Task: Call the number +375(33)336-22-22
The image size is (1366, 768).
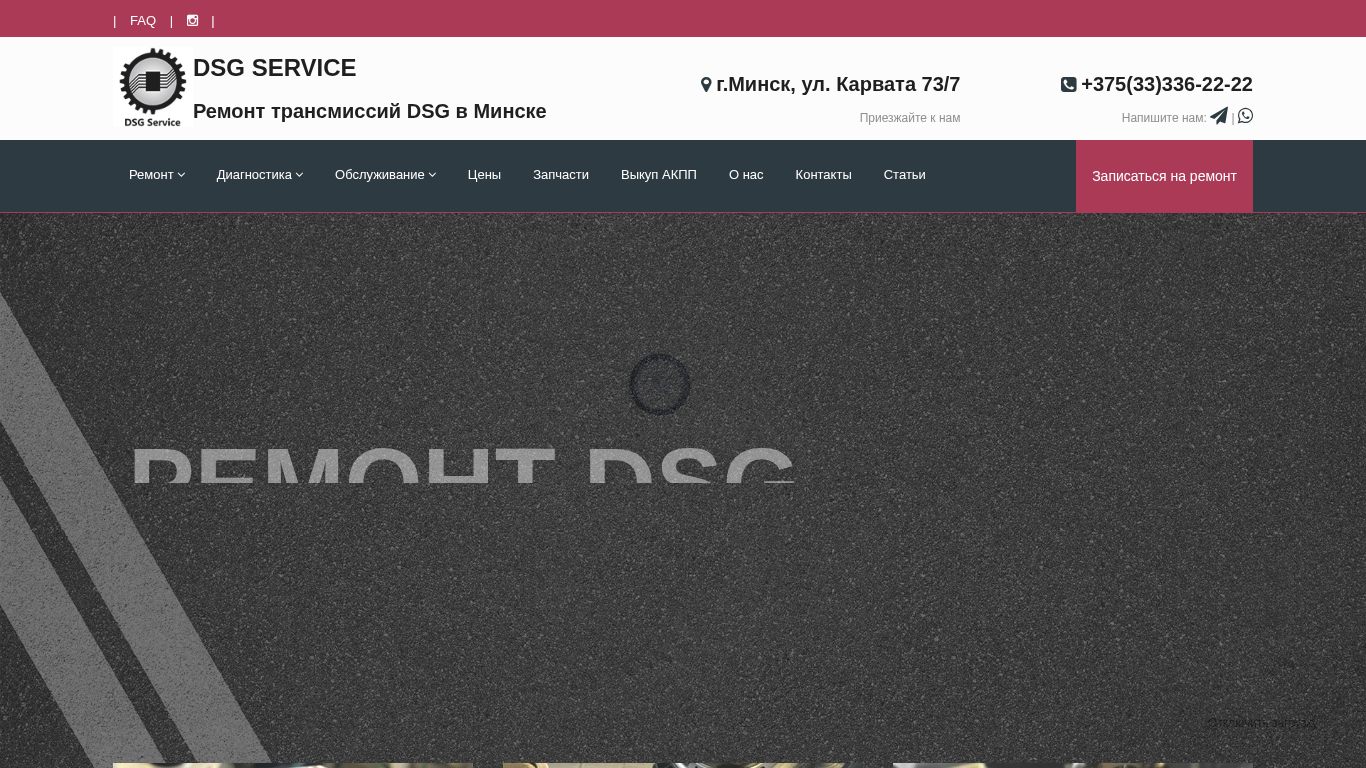Action: (x=1167, y=85)
